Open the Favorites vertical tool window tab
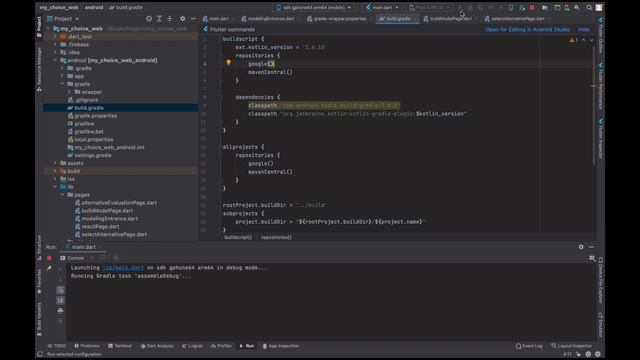Viewport: 640px width, 360px height. click(x=39, y=282)
